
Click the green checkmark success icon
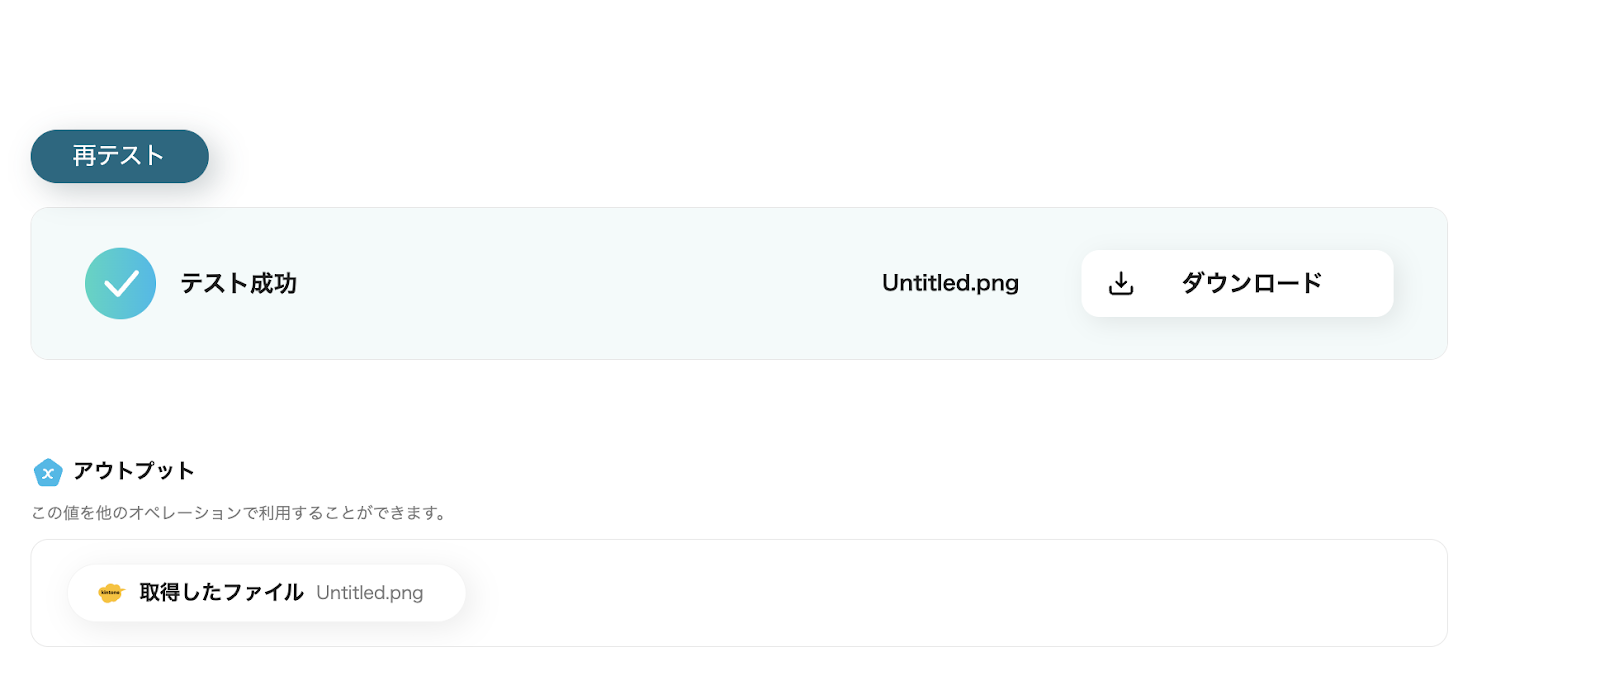pos(120,283)
